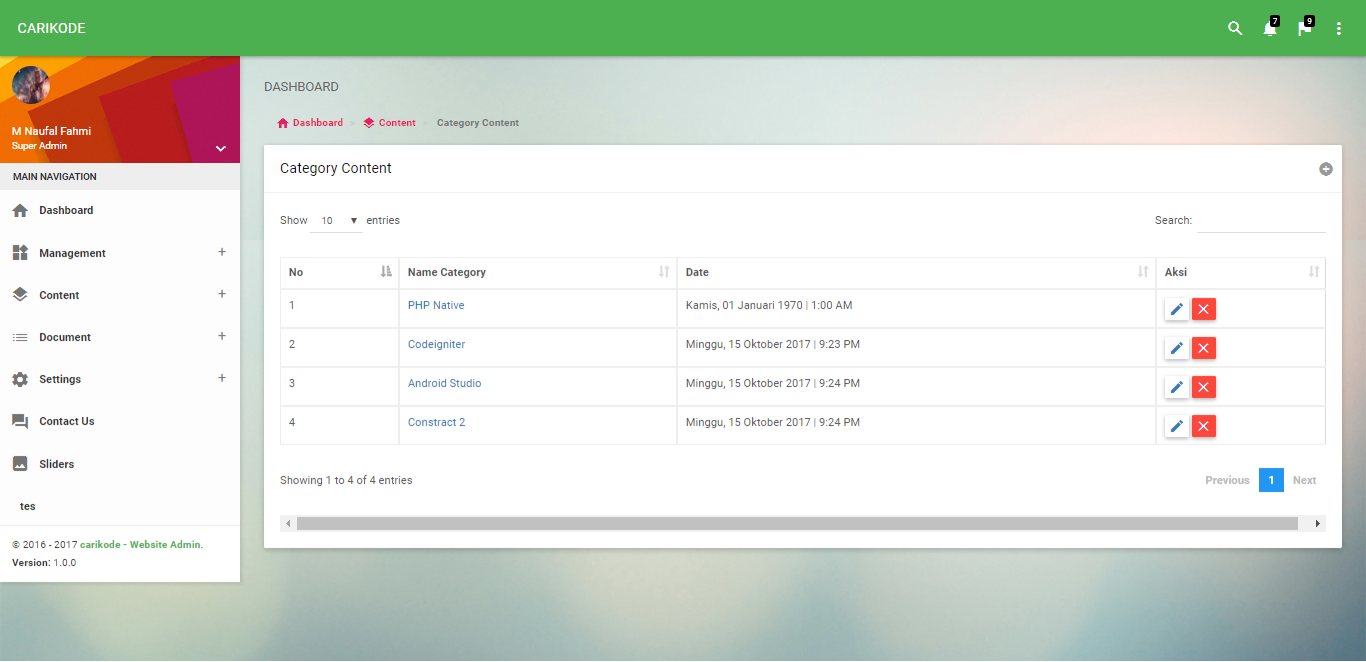Edit the PHP Native category with the pencil icon
The height and width of the screenshot is (662, 1366).
click(x=1176, y=309)
